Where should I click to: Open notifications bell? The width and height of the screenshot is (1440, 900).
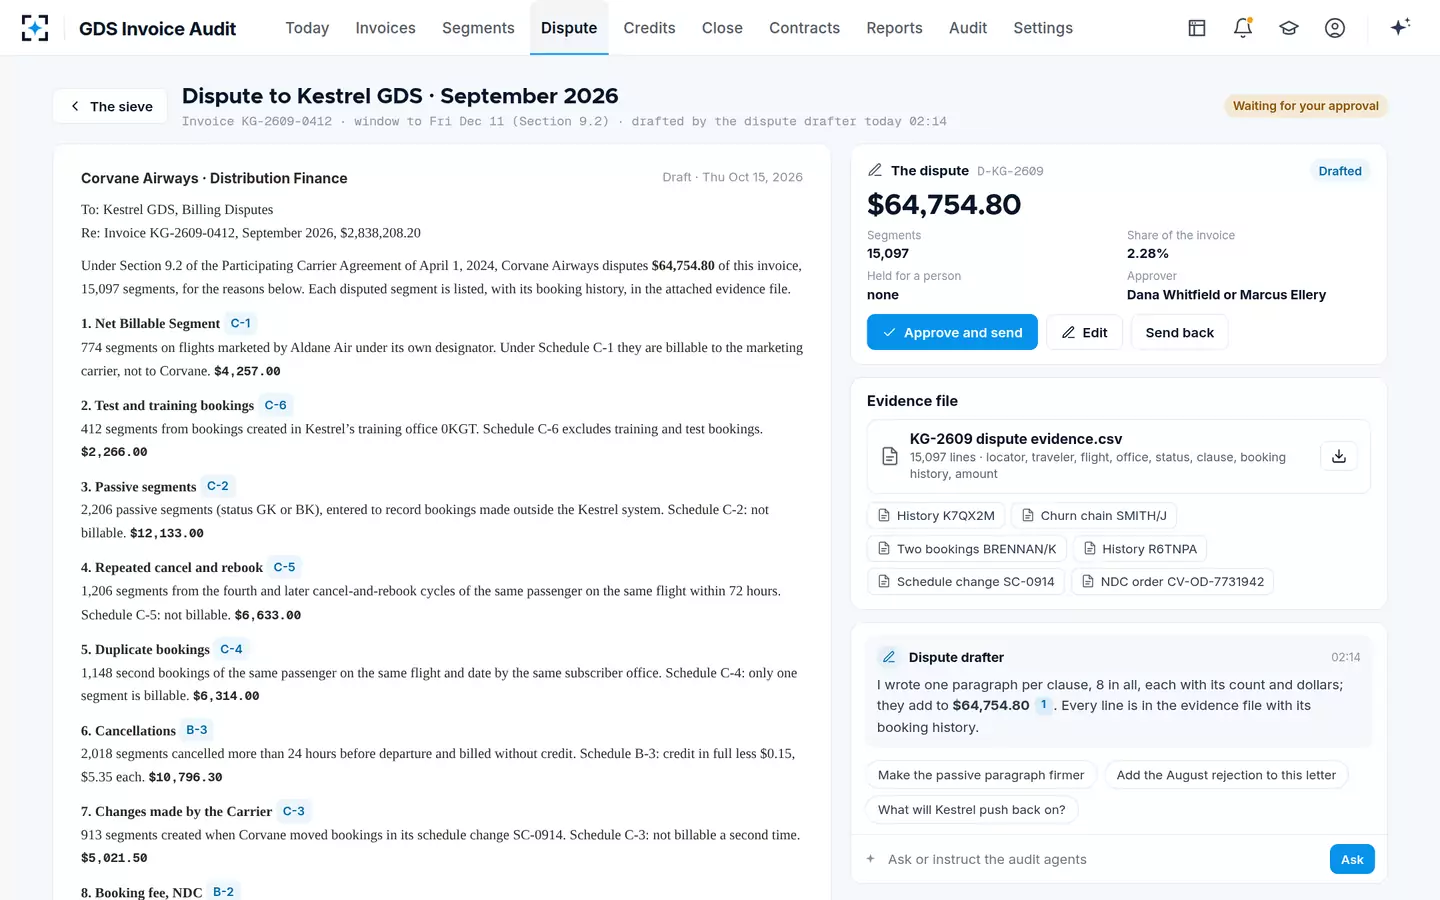coord(1243,28)
